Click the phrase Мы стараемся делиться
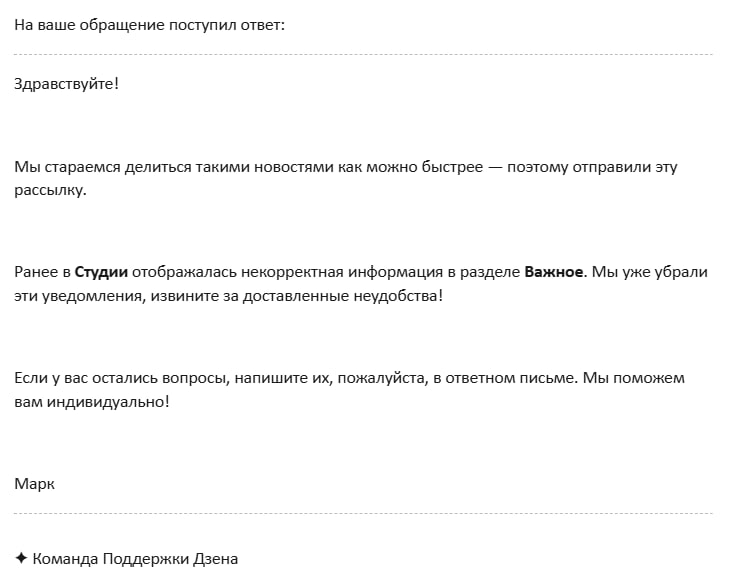 [96, 167]
